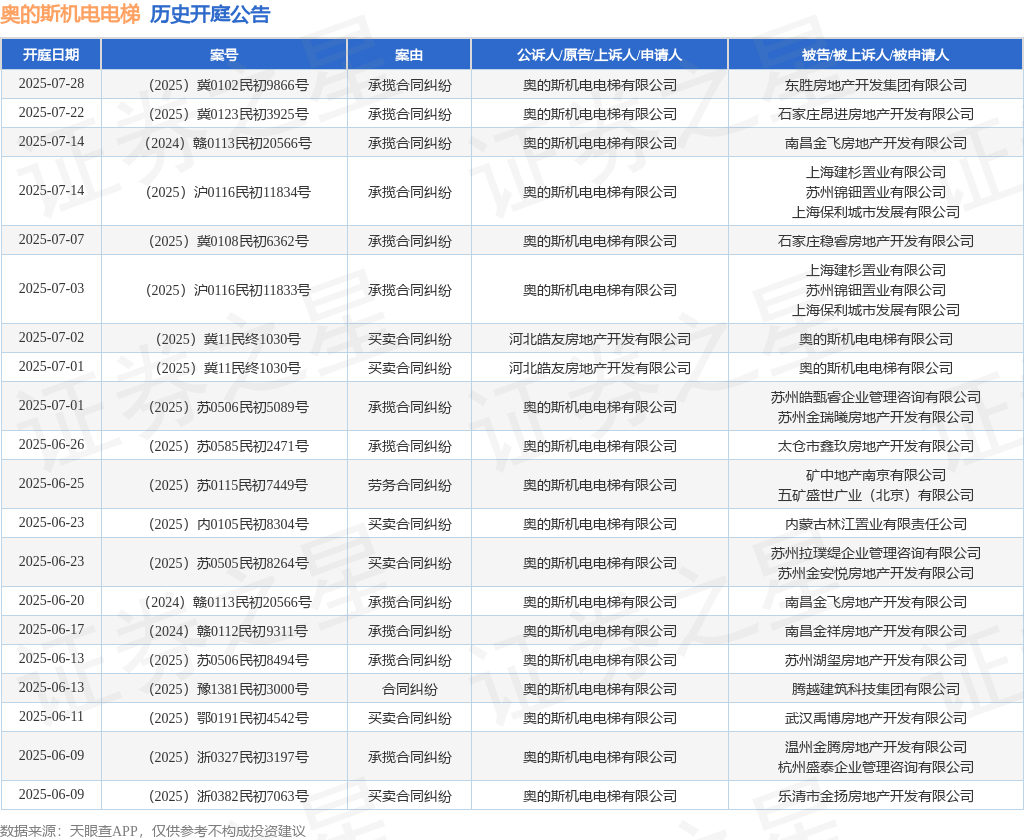The height and width of the screenshot is (840, 1024).
Task: Click the 被告/被上诉人/被申请人 column header
Action: 875,55
